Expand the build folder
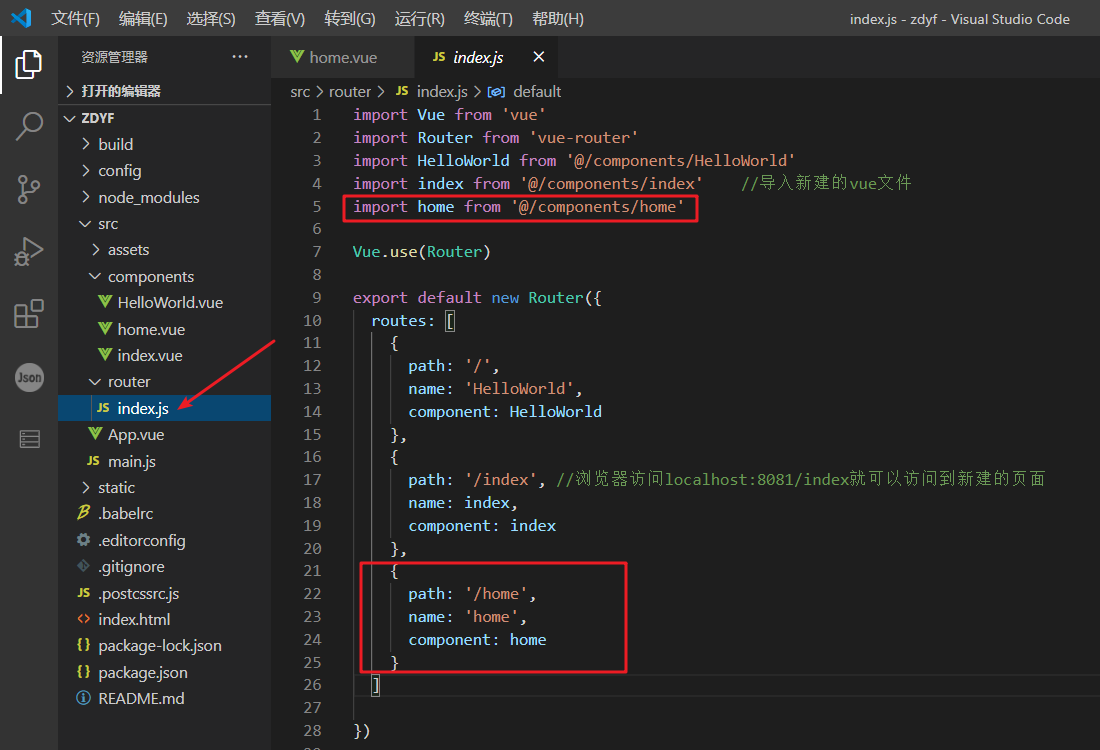This screenshot has width=1100, height=750. coord(165,145)
